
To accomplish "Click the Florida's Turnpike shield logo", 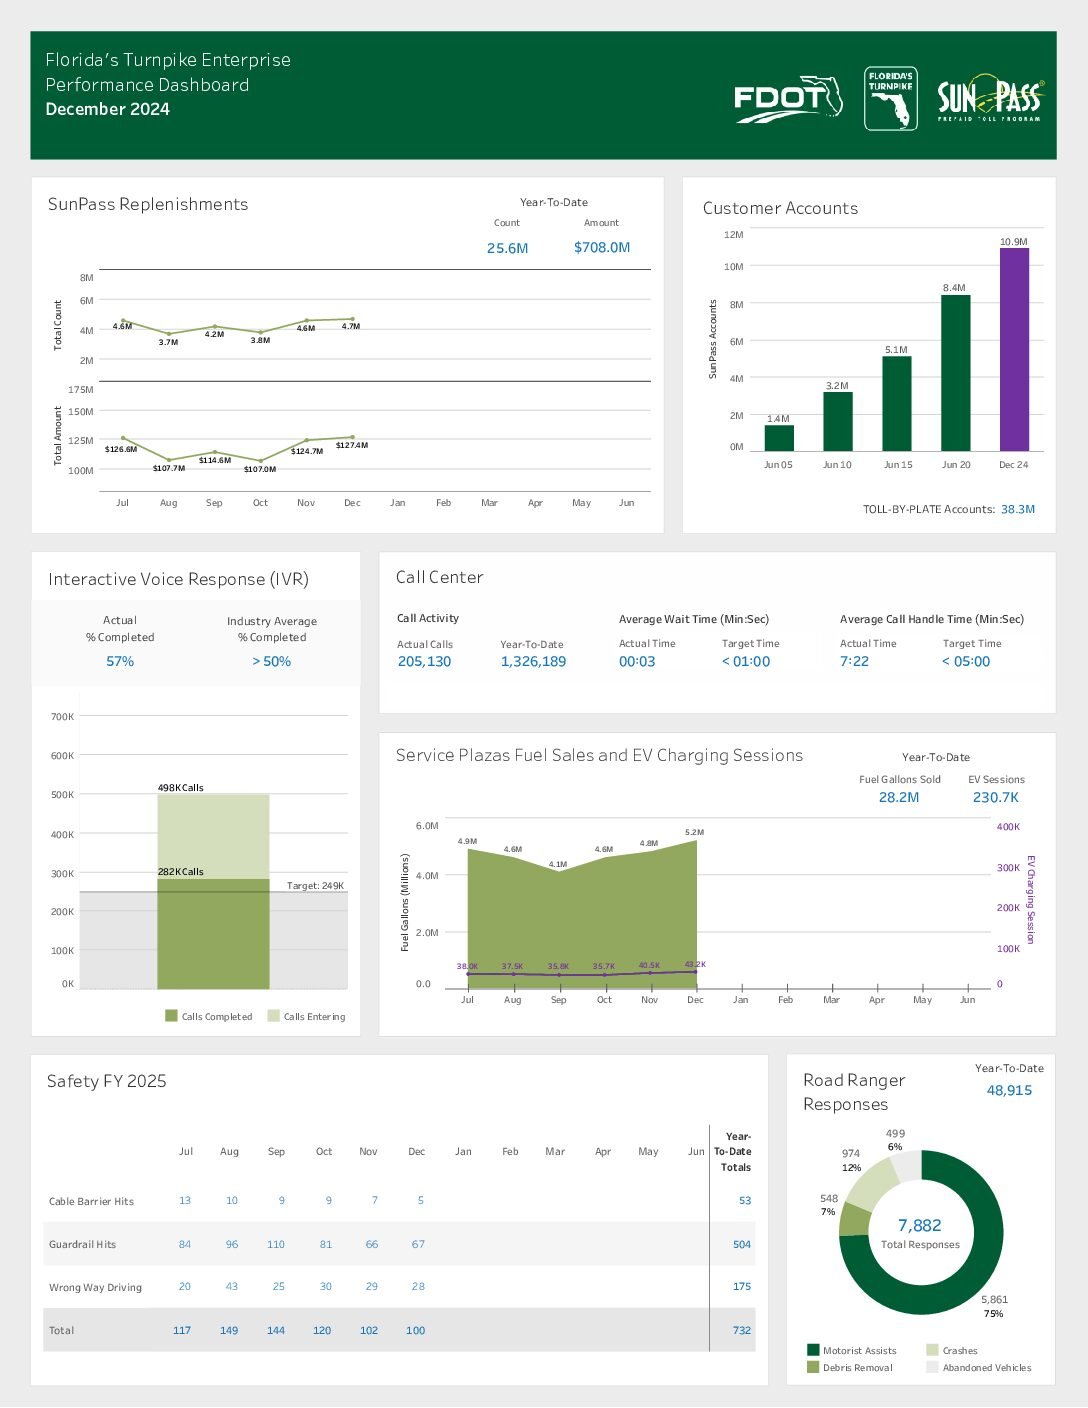I will point(890,99).
